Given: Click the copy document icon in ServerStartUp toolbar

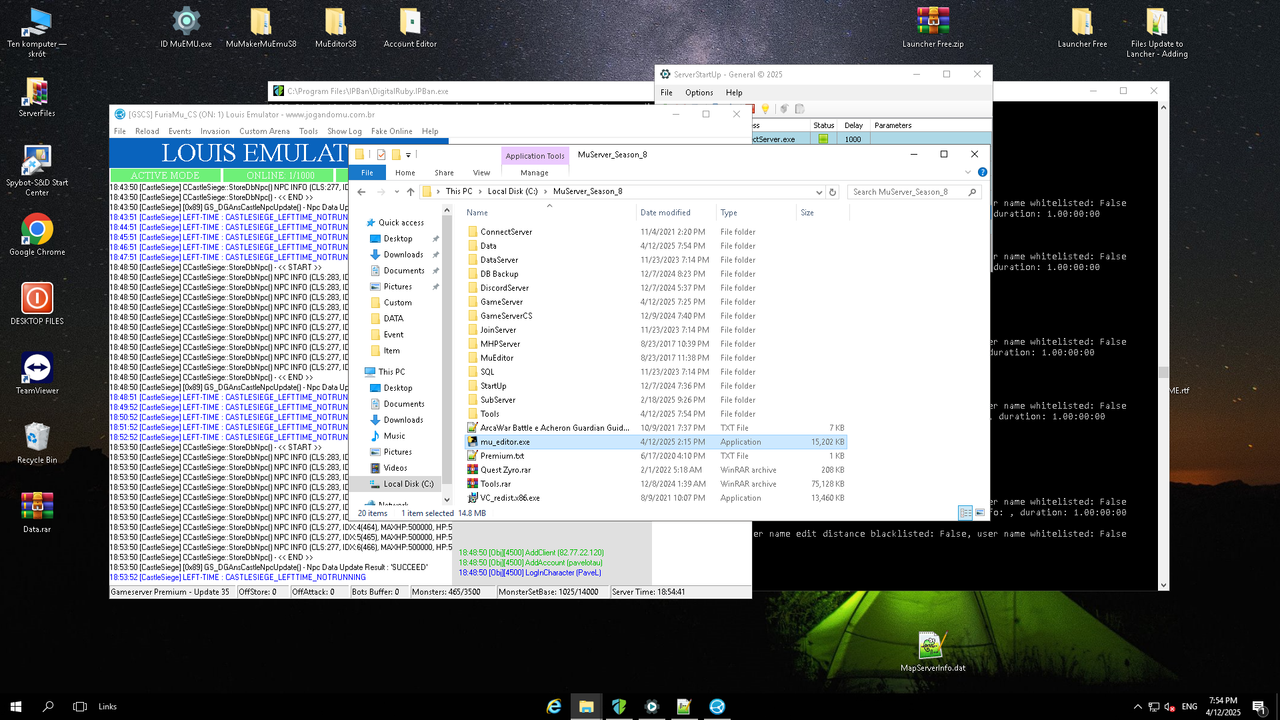Looking at the screenshot, I should point(799,108).
